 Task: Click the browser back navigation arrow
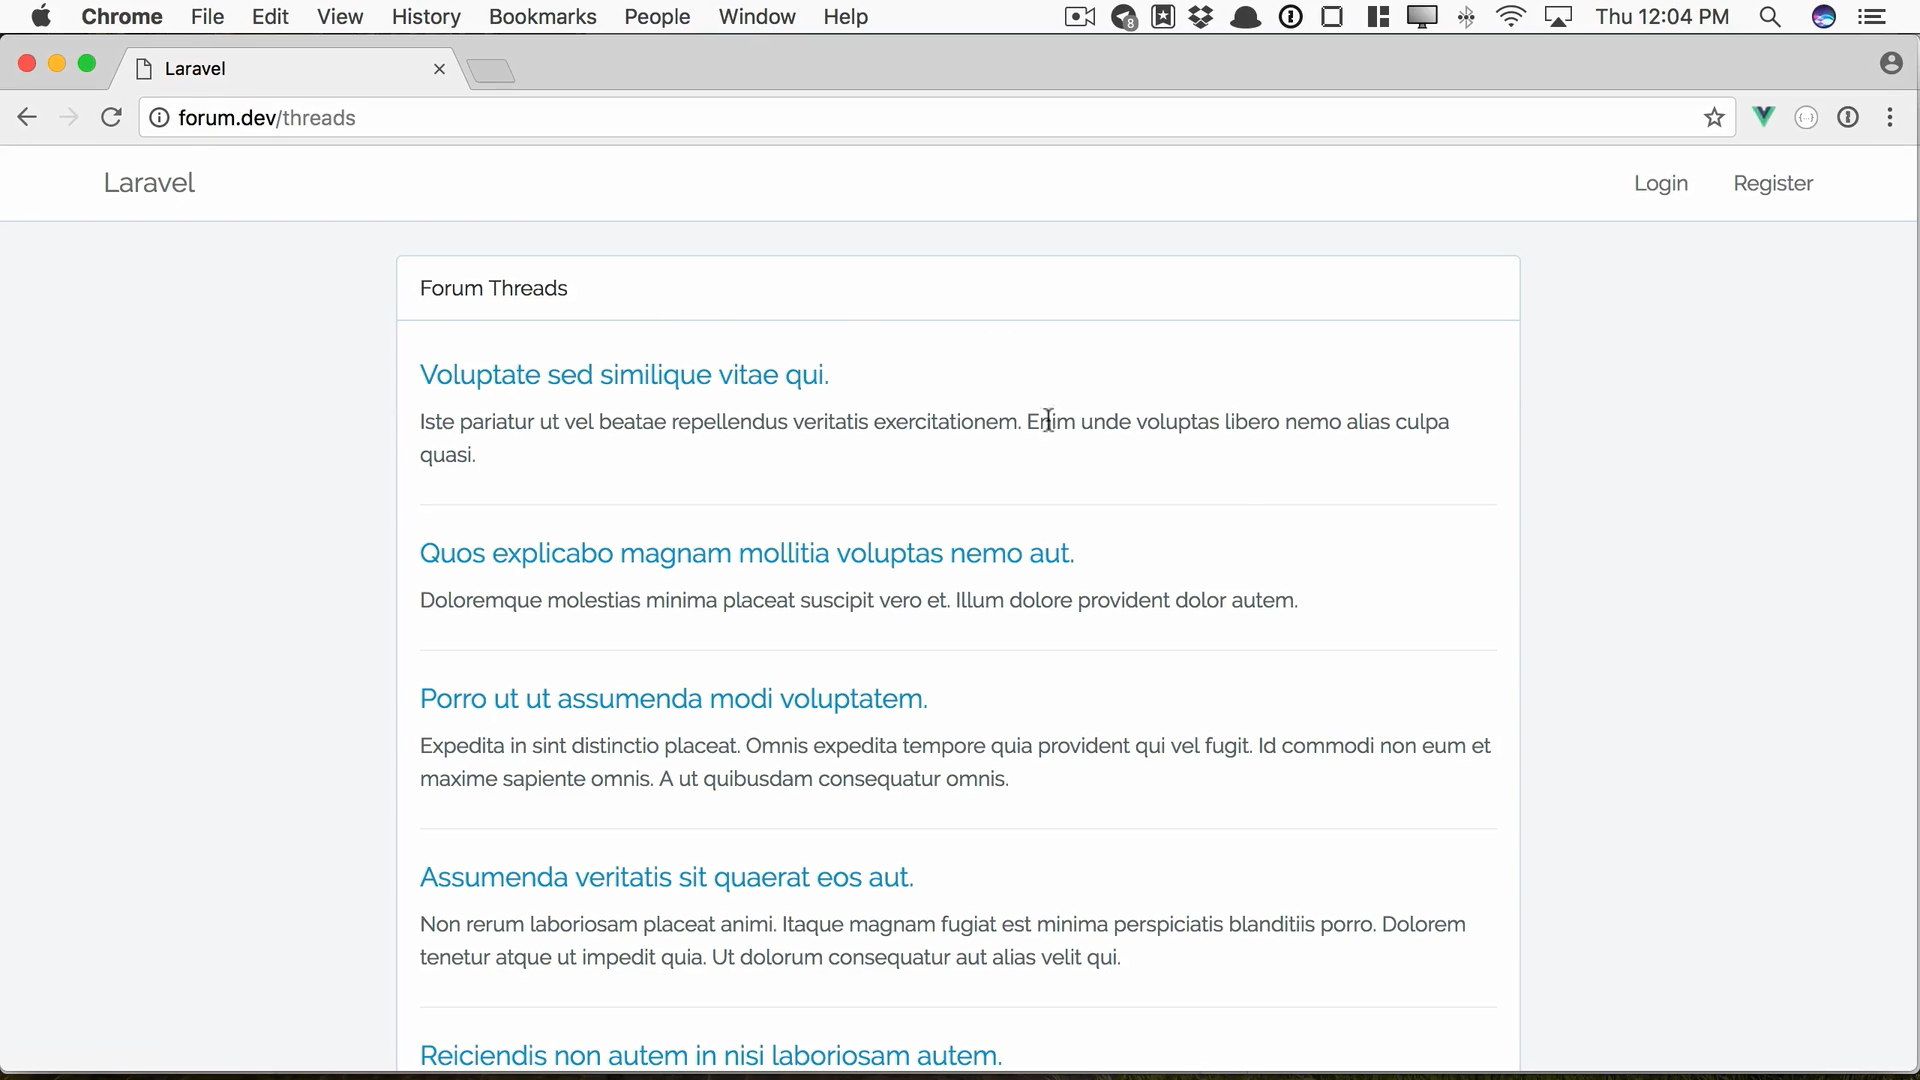click(x=26, y=117)
